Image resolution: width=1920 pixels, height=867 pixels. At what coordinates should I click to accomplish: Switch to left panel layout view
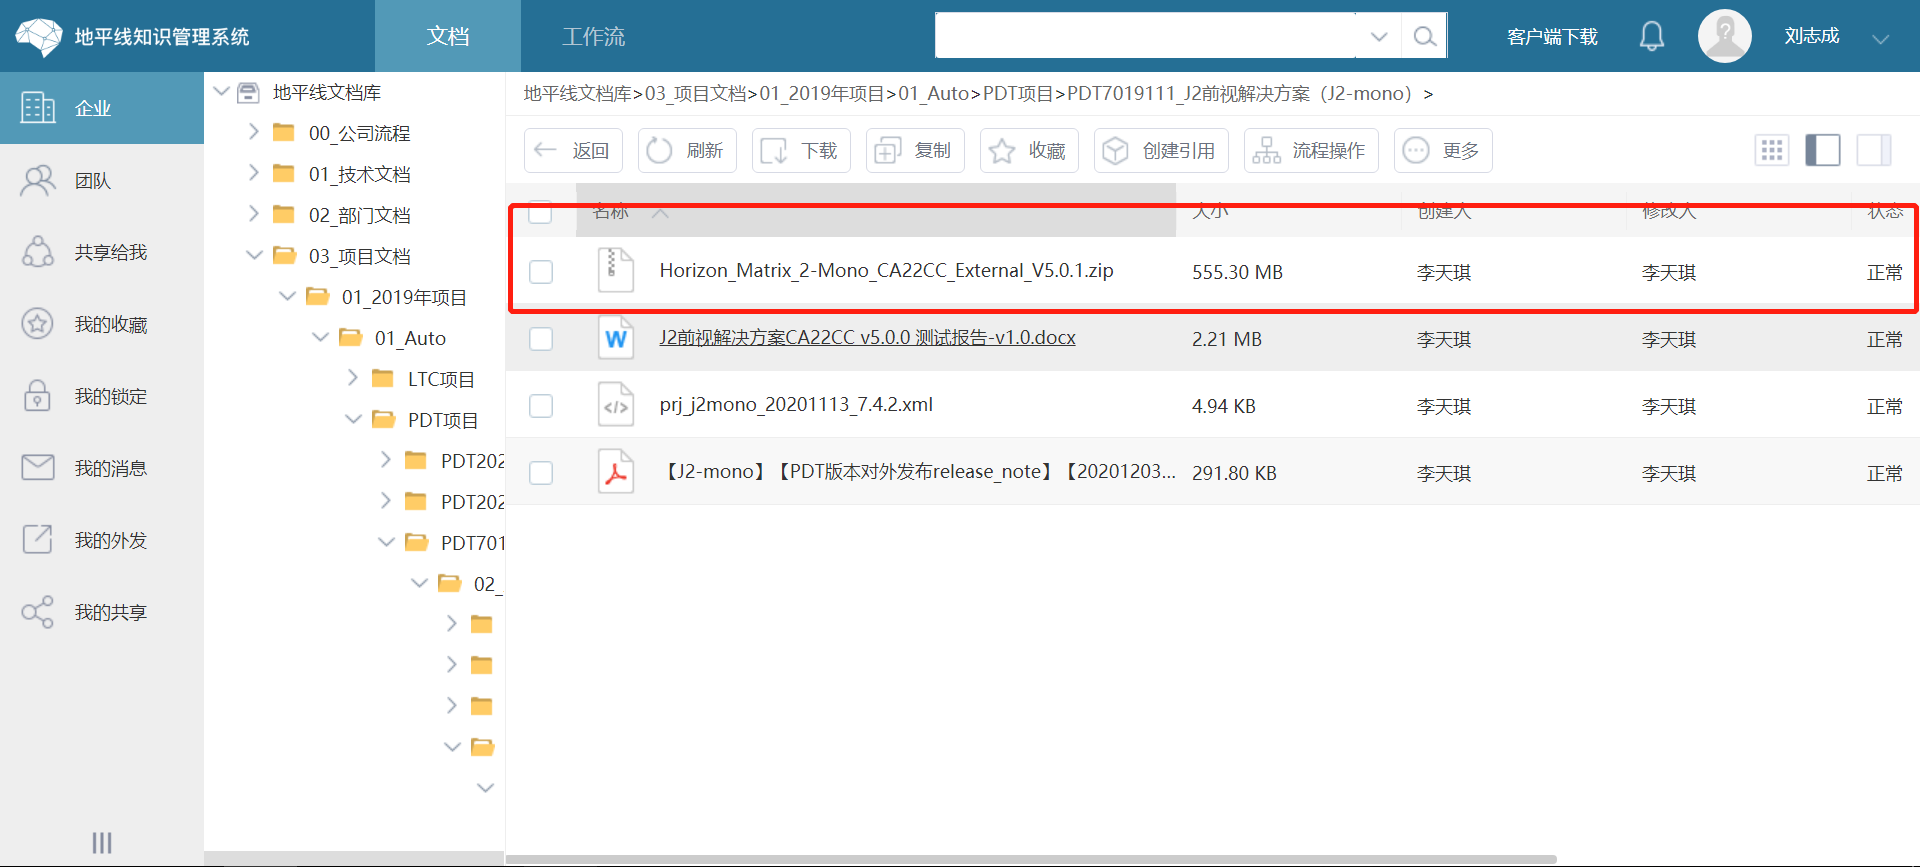[x=1823, y=150]
